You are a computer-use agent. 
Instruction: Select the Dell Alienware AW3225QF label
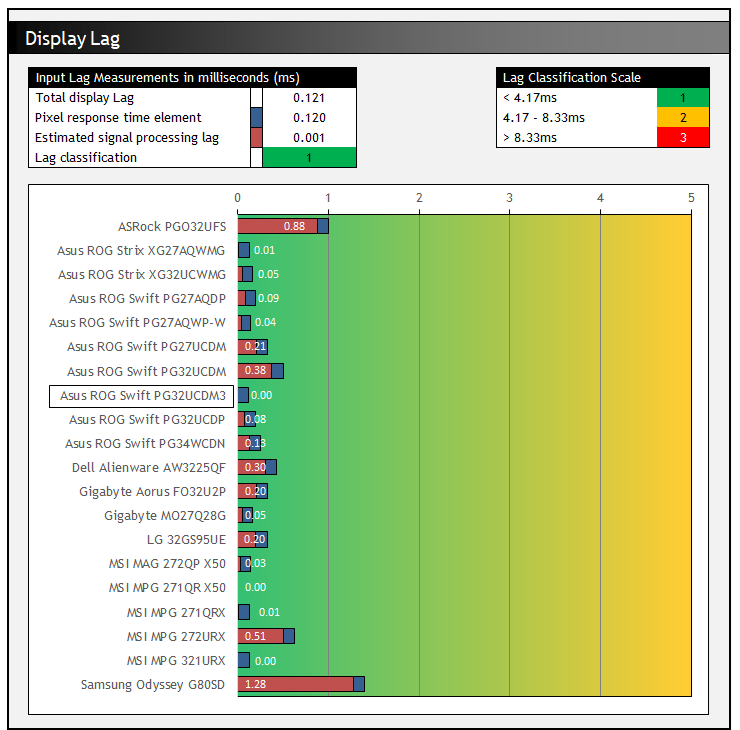coord(148,468)
